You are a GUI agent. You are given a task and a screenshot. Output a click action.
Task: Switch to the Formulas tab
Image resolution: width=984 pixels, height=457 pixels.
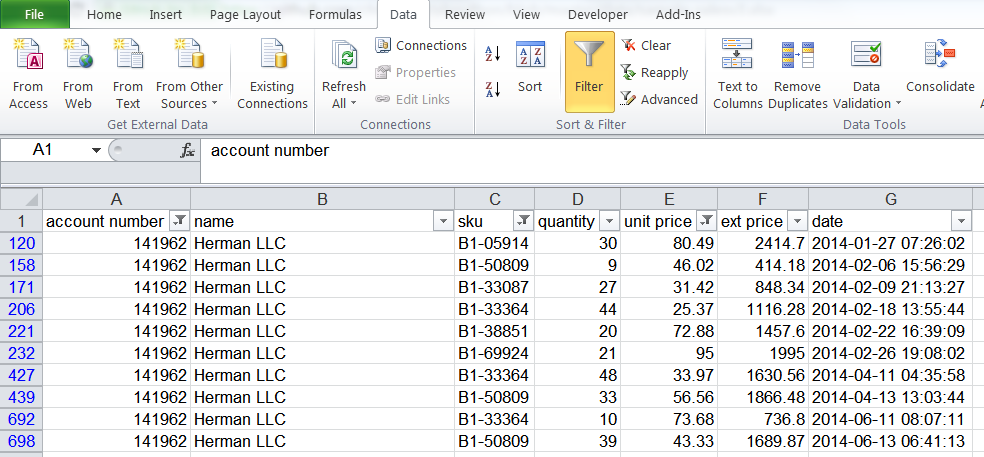point(335,15)
